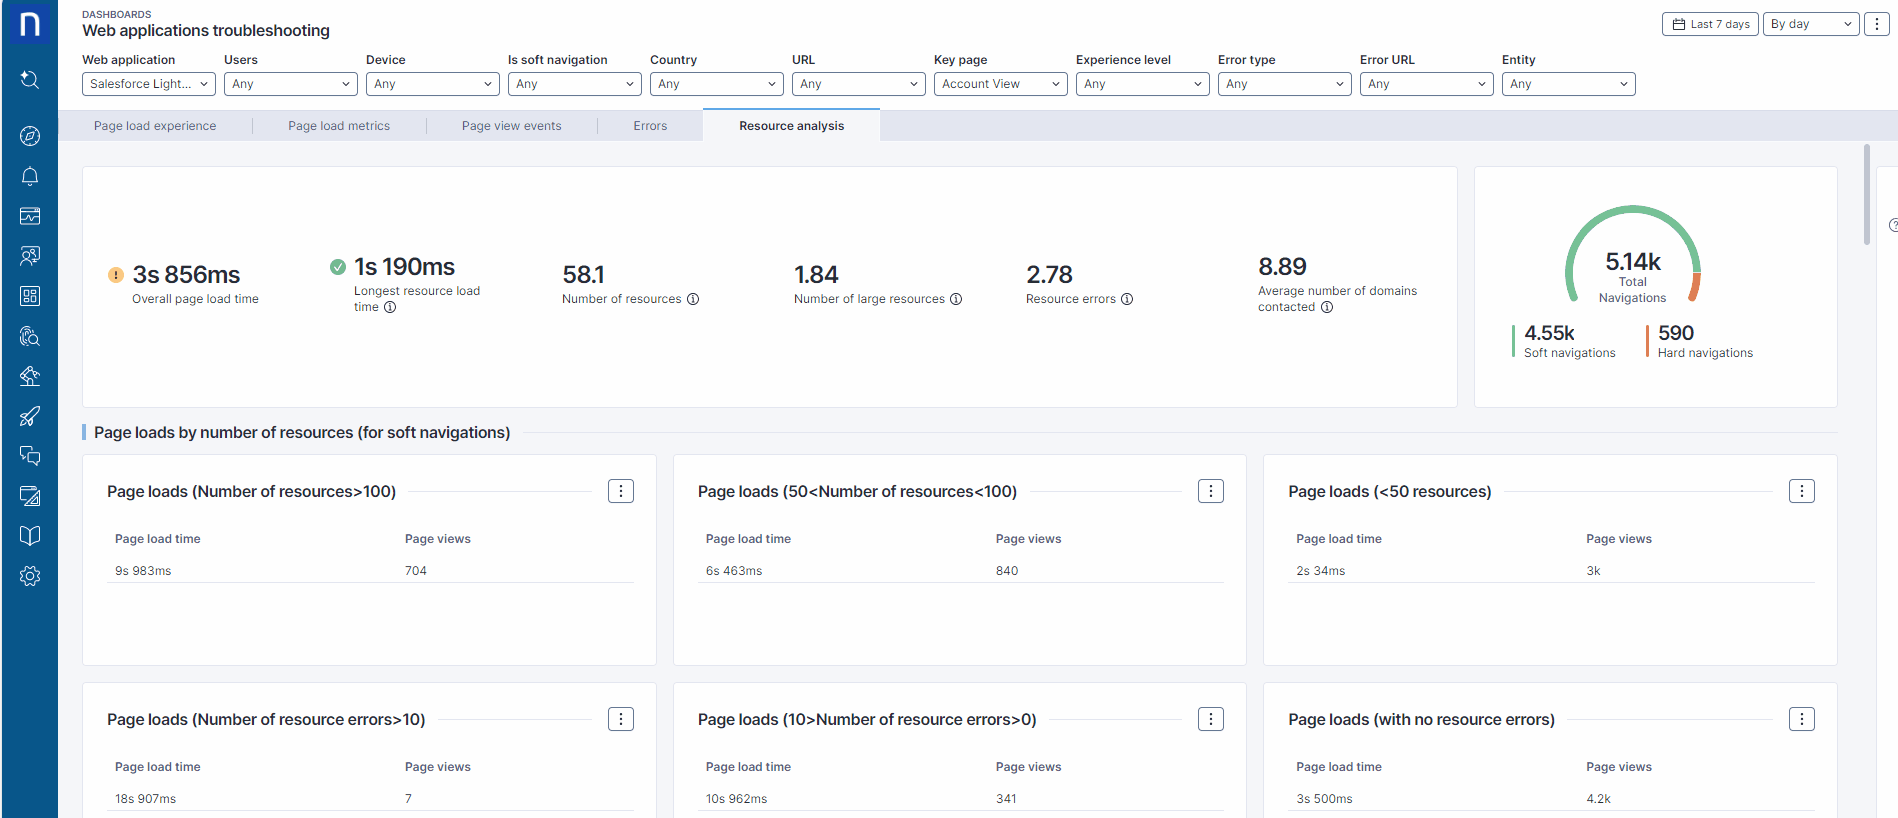The image size is (1898, 818).
Task: Open the settings gear sidebar icon
Action: click(x=30, y=576)
